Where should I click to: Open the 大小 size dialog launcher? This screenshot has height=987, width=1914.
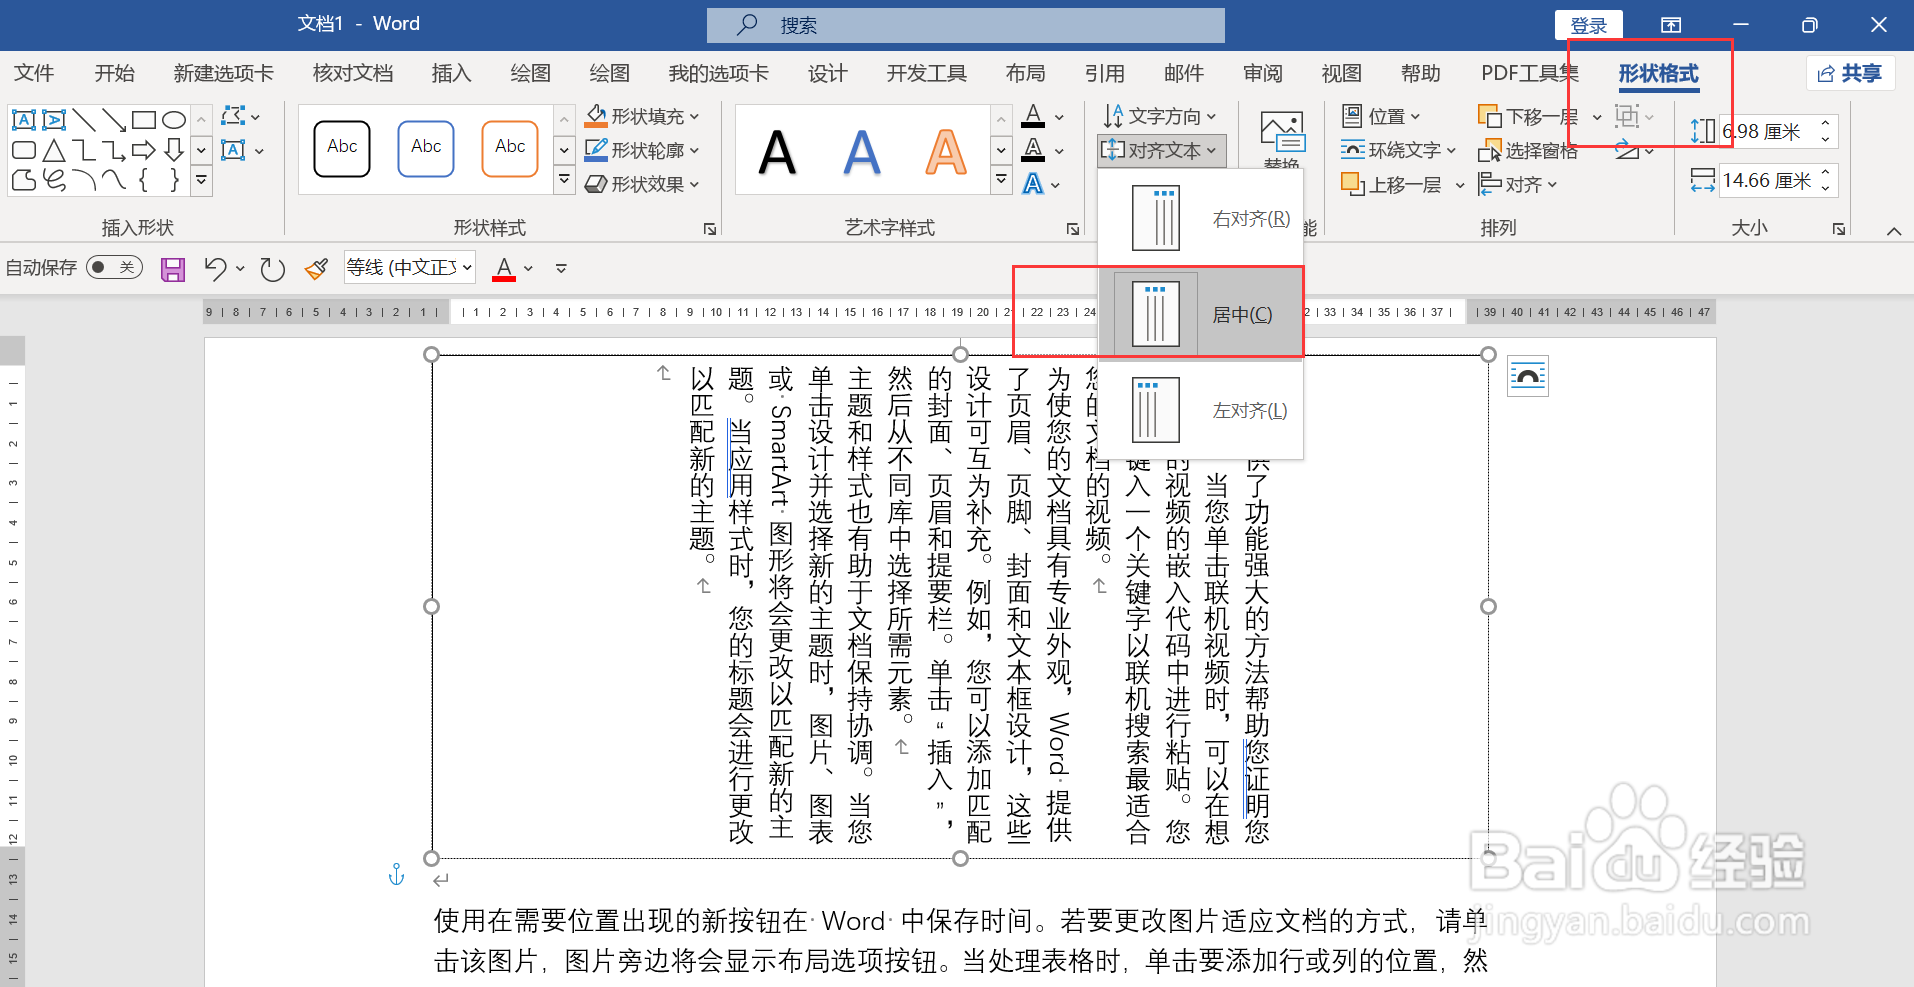1838,229
